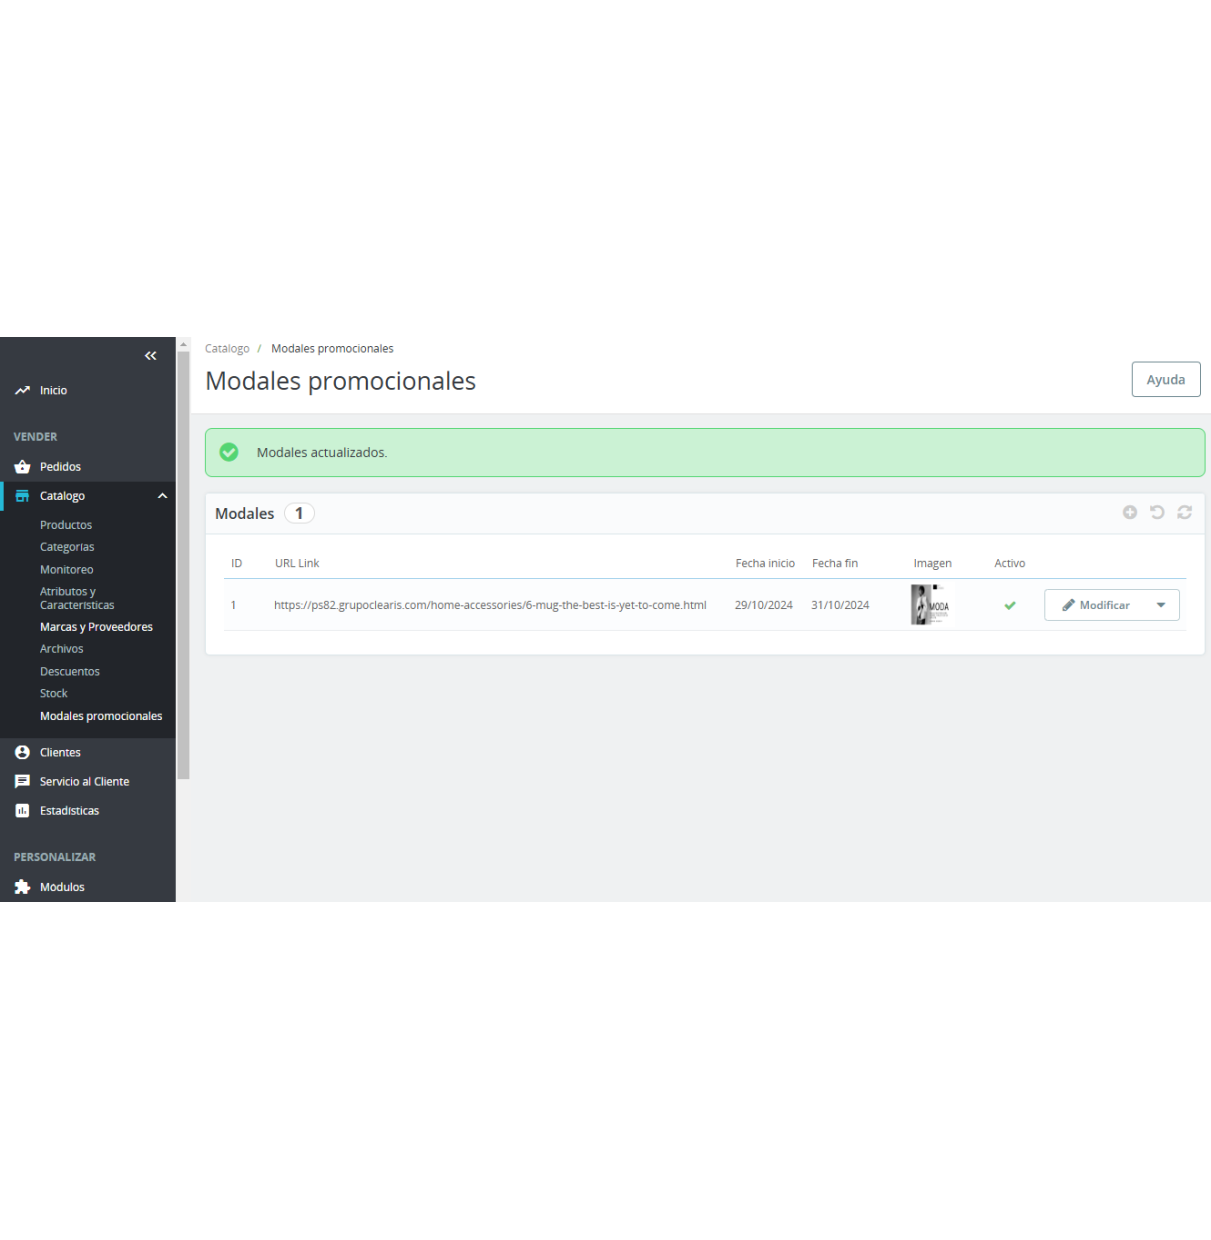This screenshot has width=1211, height=1240.
Task: Select the Servicio al Cliente chat icon
Action: [22, 781]
